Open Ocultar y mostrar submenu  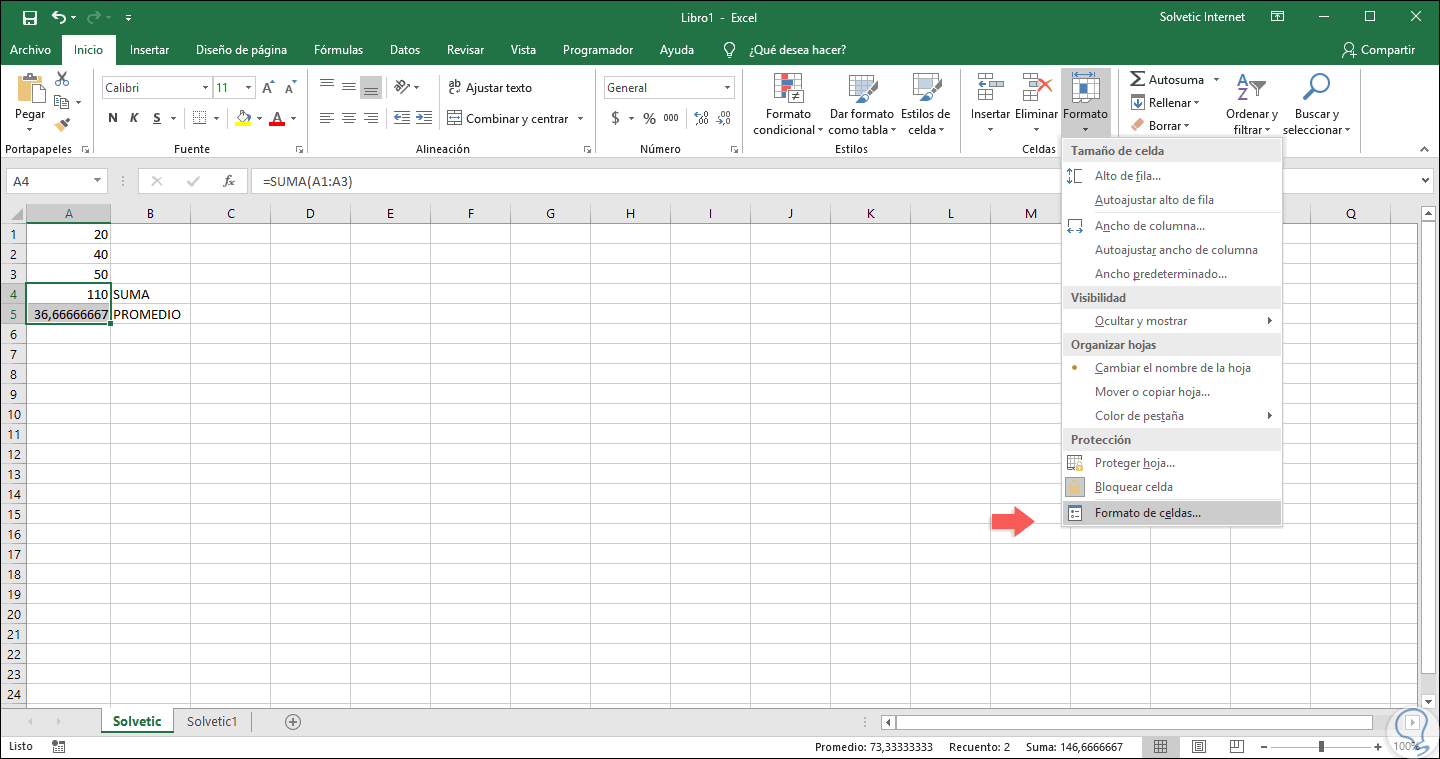tap(1172, 321)
